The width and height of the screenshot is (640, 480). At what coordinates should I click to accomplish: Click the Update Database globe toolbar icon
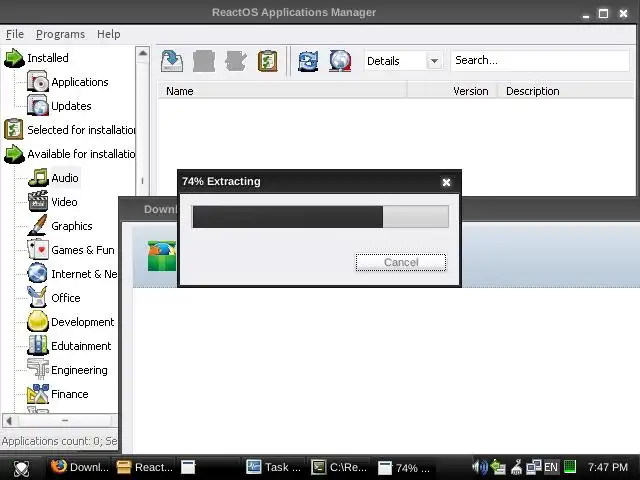[x=340, y=61]
